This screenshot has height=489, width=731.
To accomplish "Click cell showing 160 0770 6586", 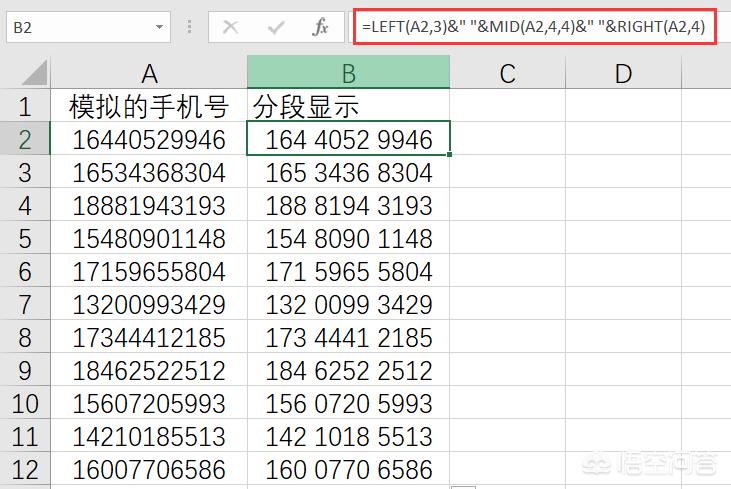I will [x=348, y=468].
